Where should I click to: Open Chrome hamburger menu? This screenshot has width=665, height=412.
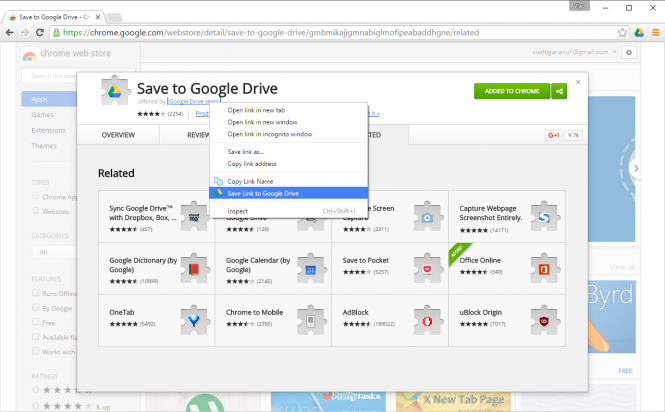(656, 33)
